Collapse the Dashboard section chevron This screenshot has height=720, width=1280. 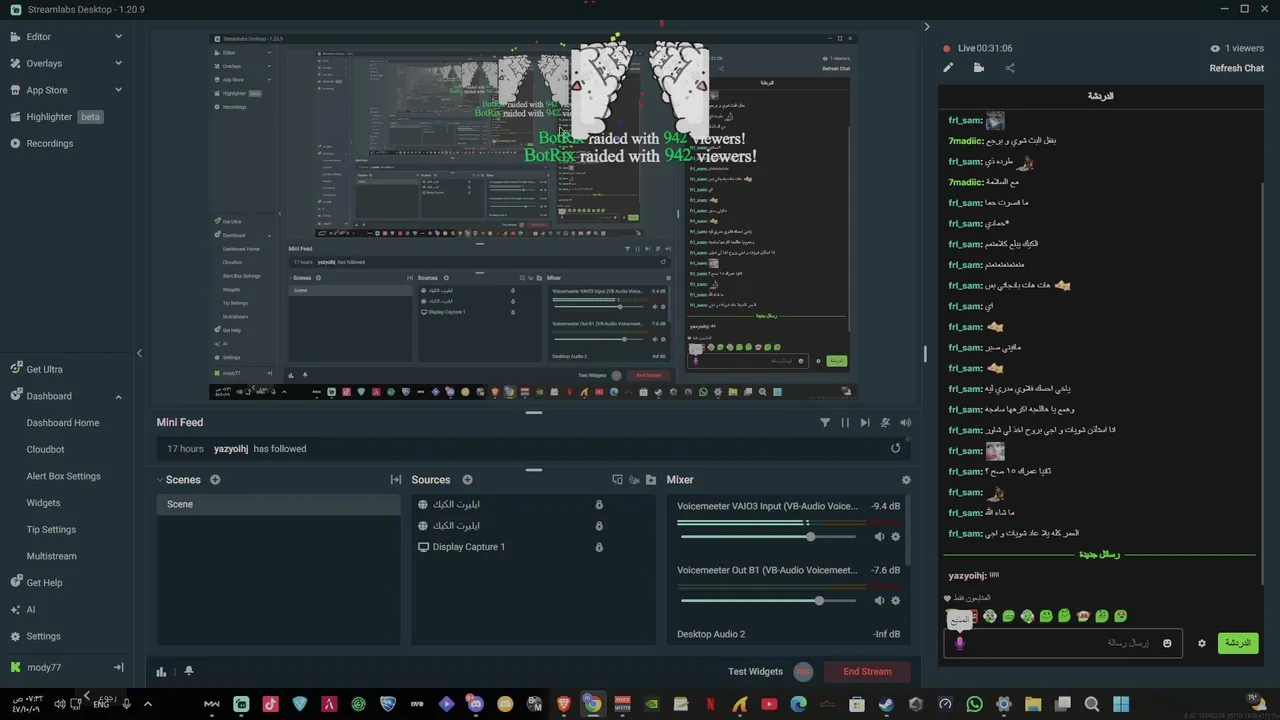click(x=118, y=396)
